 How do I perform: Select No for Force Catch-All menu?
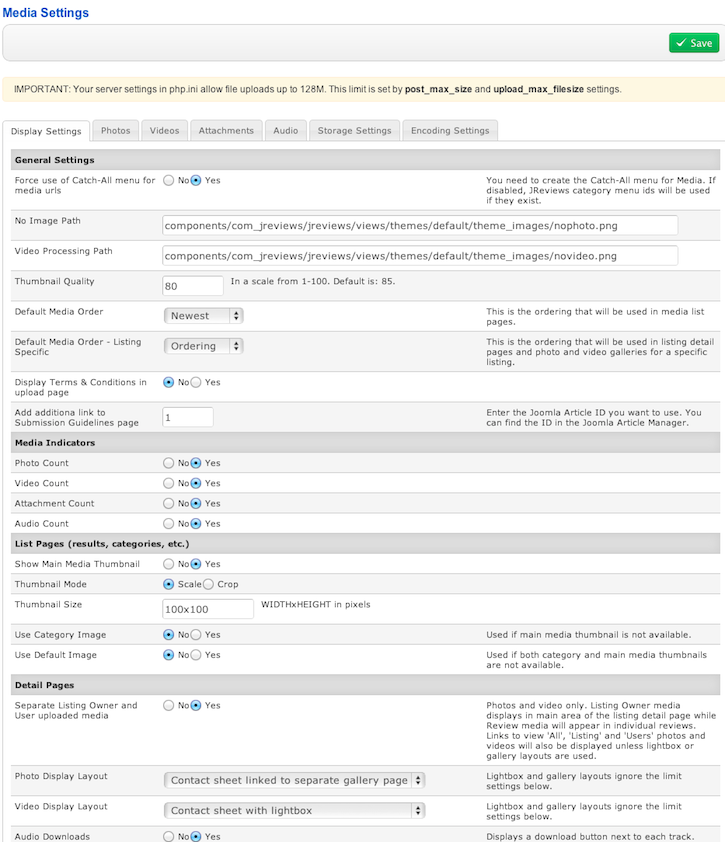click(169, 181)
